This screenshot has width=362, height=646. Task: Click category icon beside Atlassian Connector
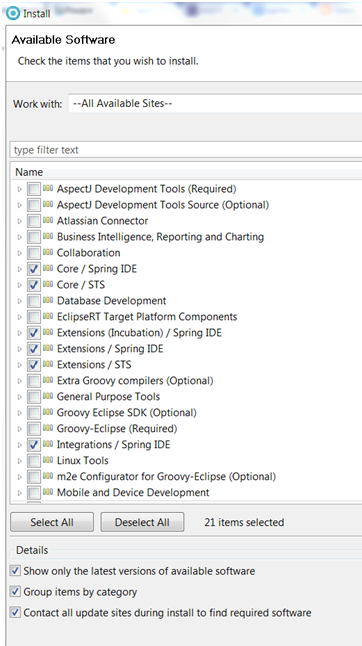48,220
